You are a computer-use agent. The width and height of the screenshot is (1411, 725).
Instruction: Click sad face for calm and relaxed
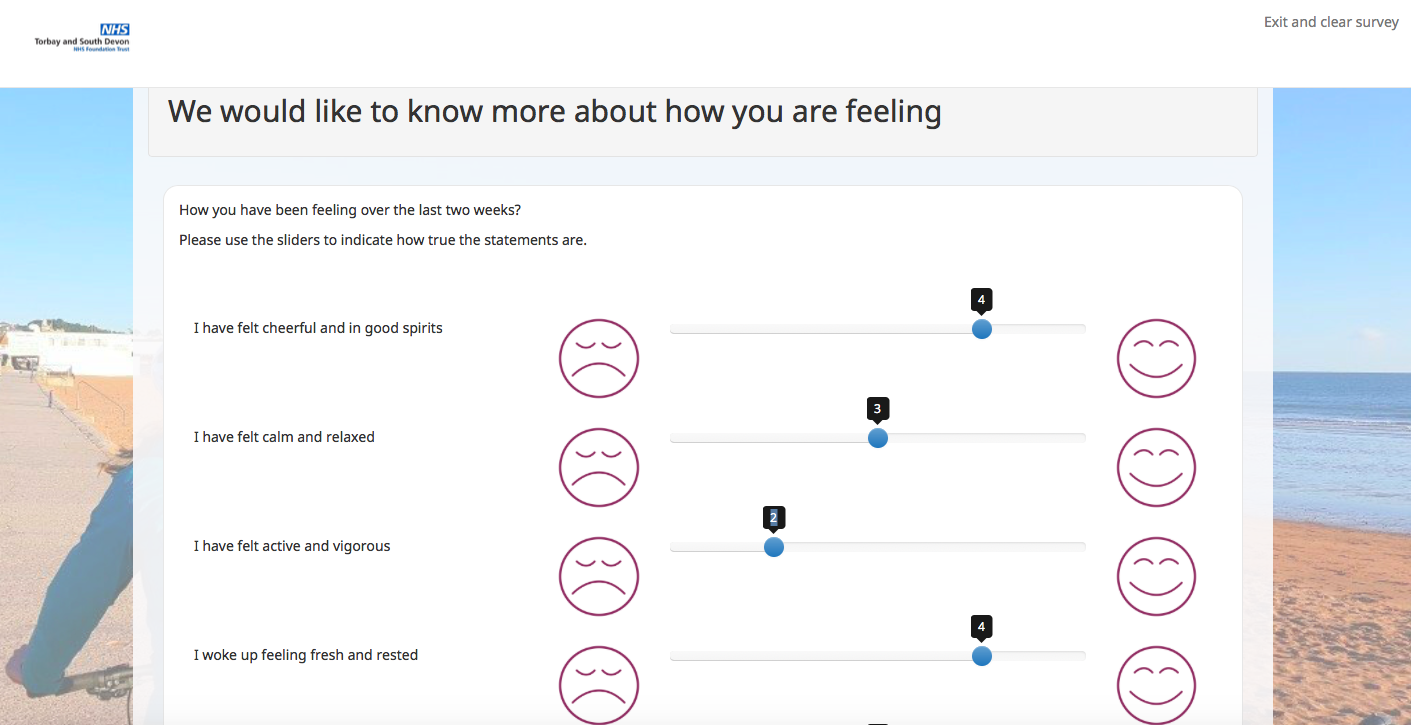598,467
